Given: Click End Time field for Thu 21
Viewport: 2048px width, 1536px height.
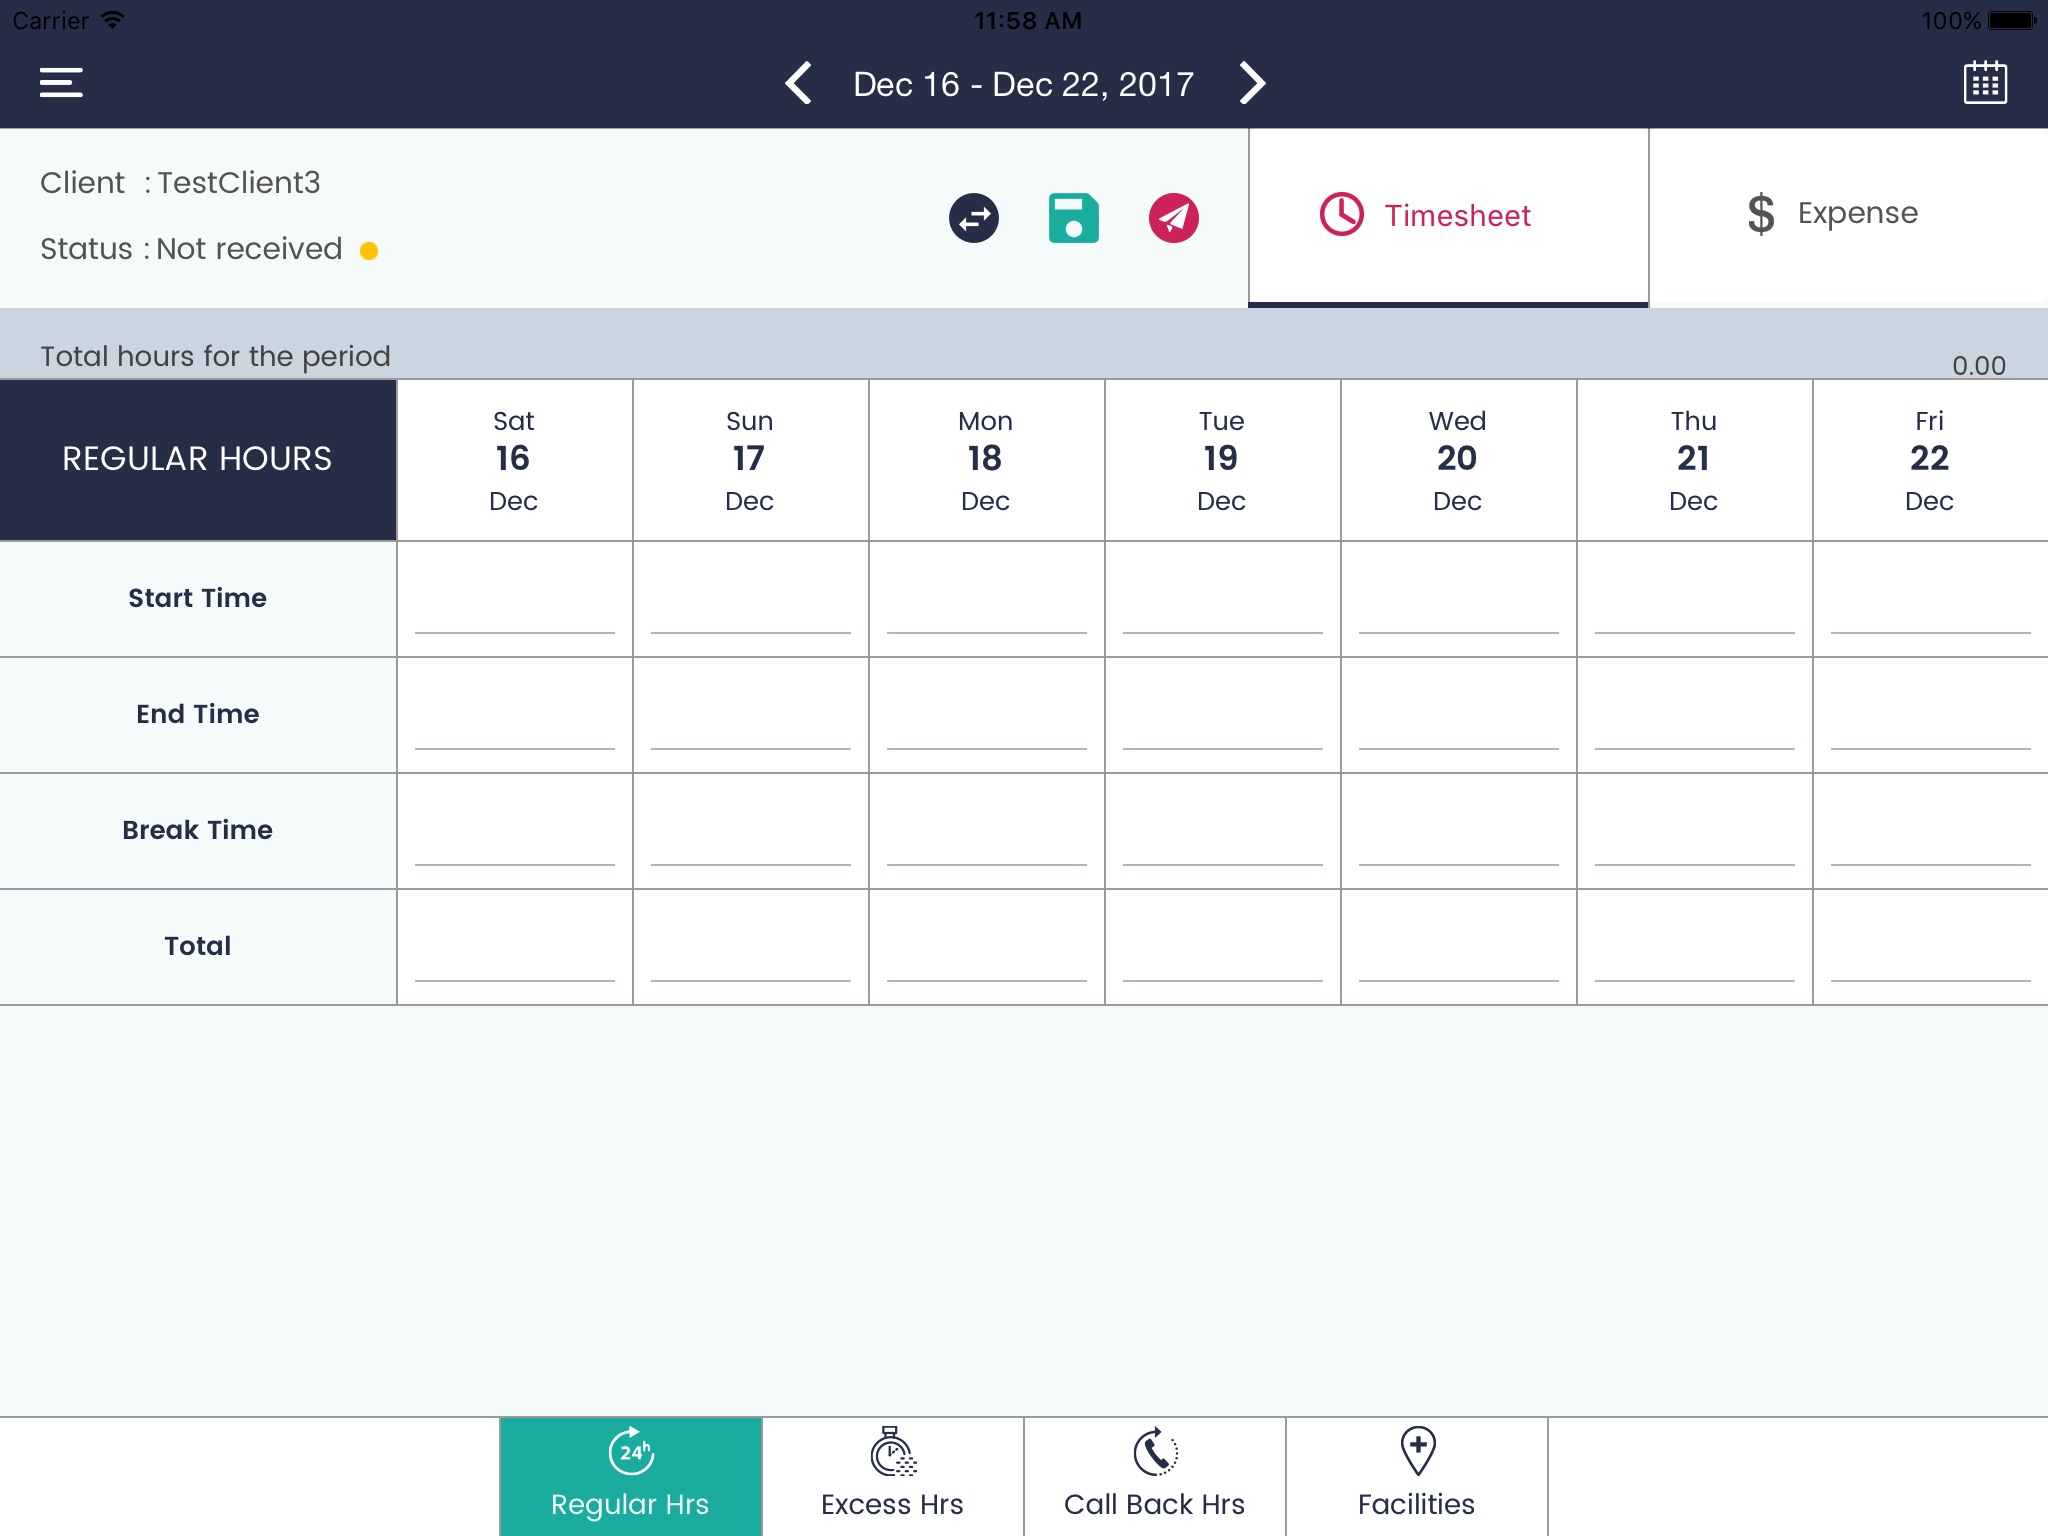Looking at the screenshot, I should (1695, 715).
